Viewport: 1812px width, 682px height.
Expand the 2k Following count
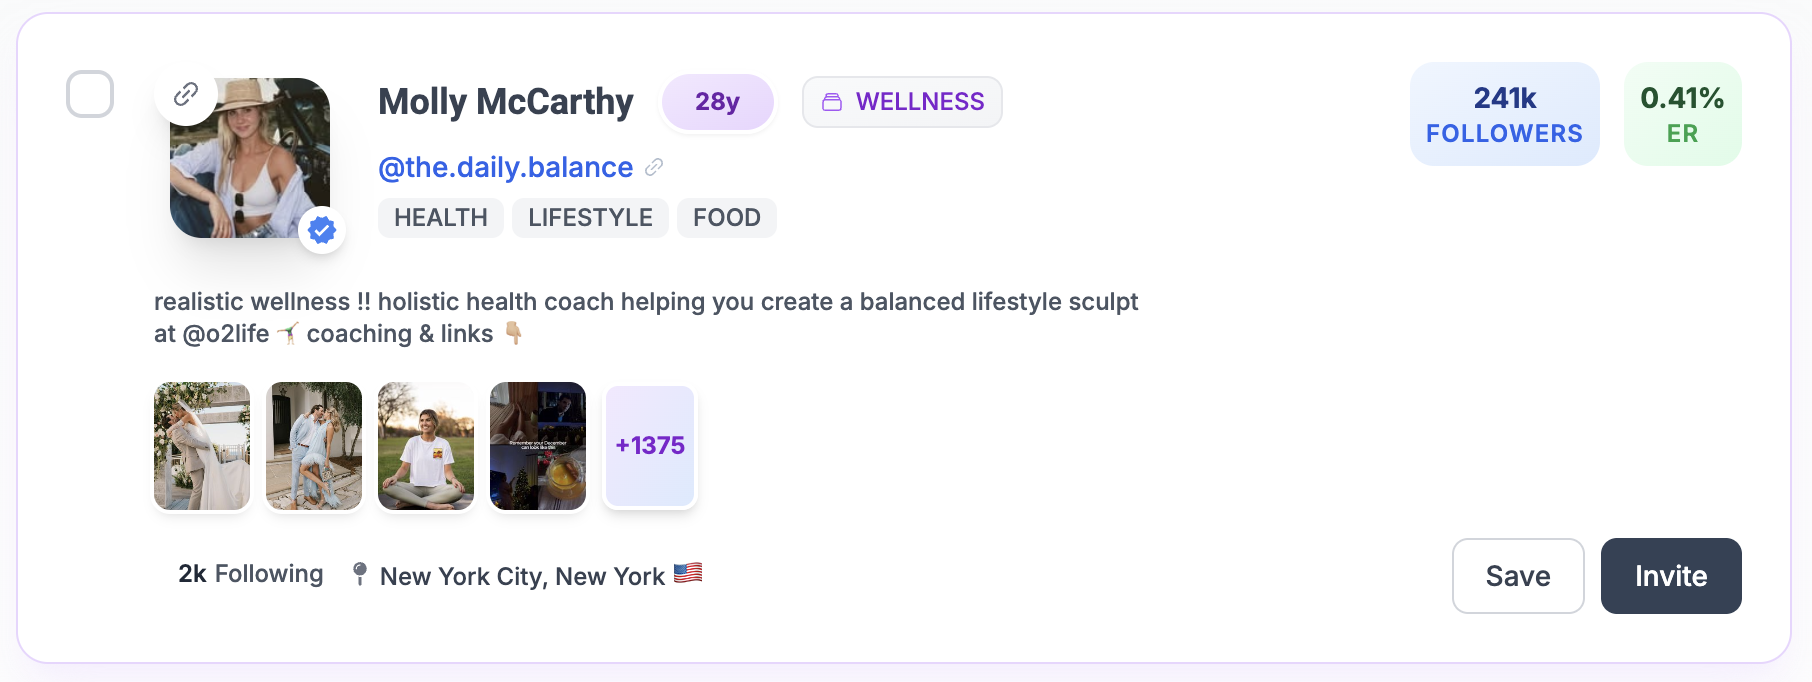[250, 574]
